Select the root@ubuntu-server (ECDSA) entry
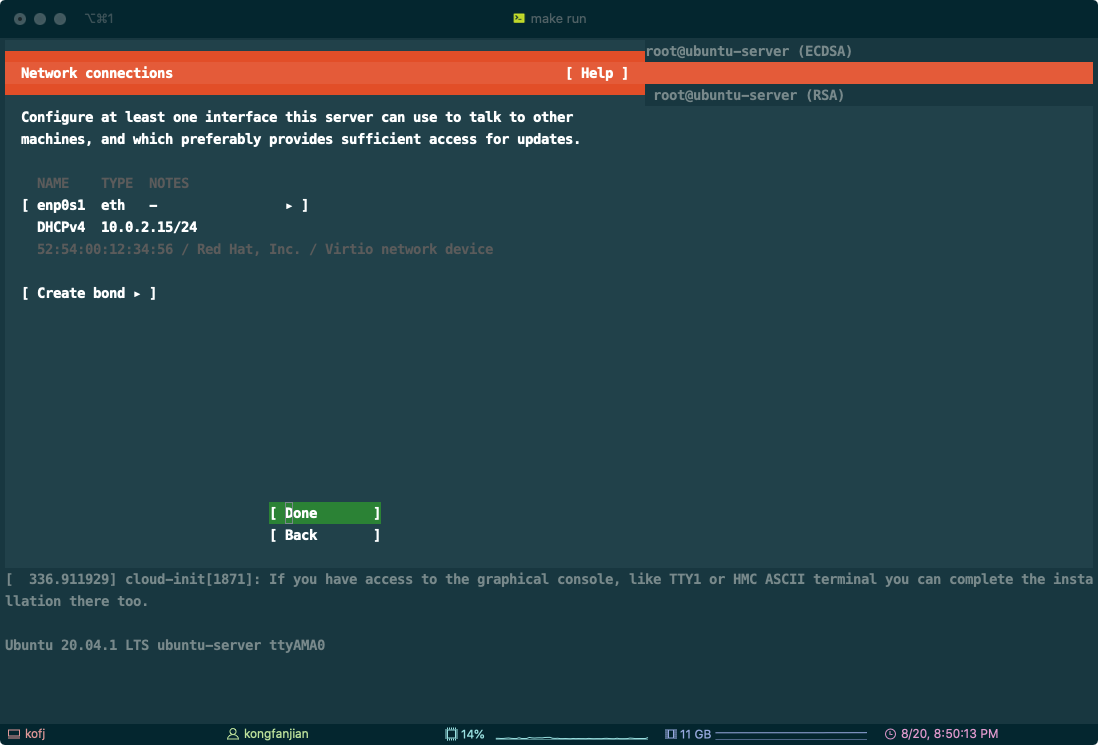1098x745 pixels. [x=749, y=51]
